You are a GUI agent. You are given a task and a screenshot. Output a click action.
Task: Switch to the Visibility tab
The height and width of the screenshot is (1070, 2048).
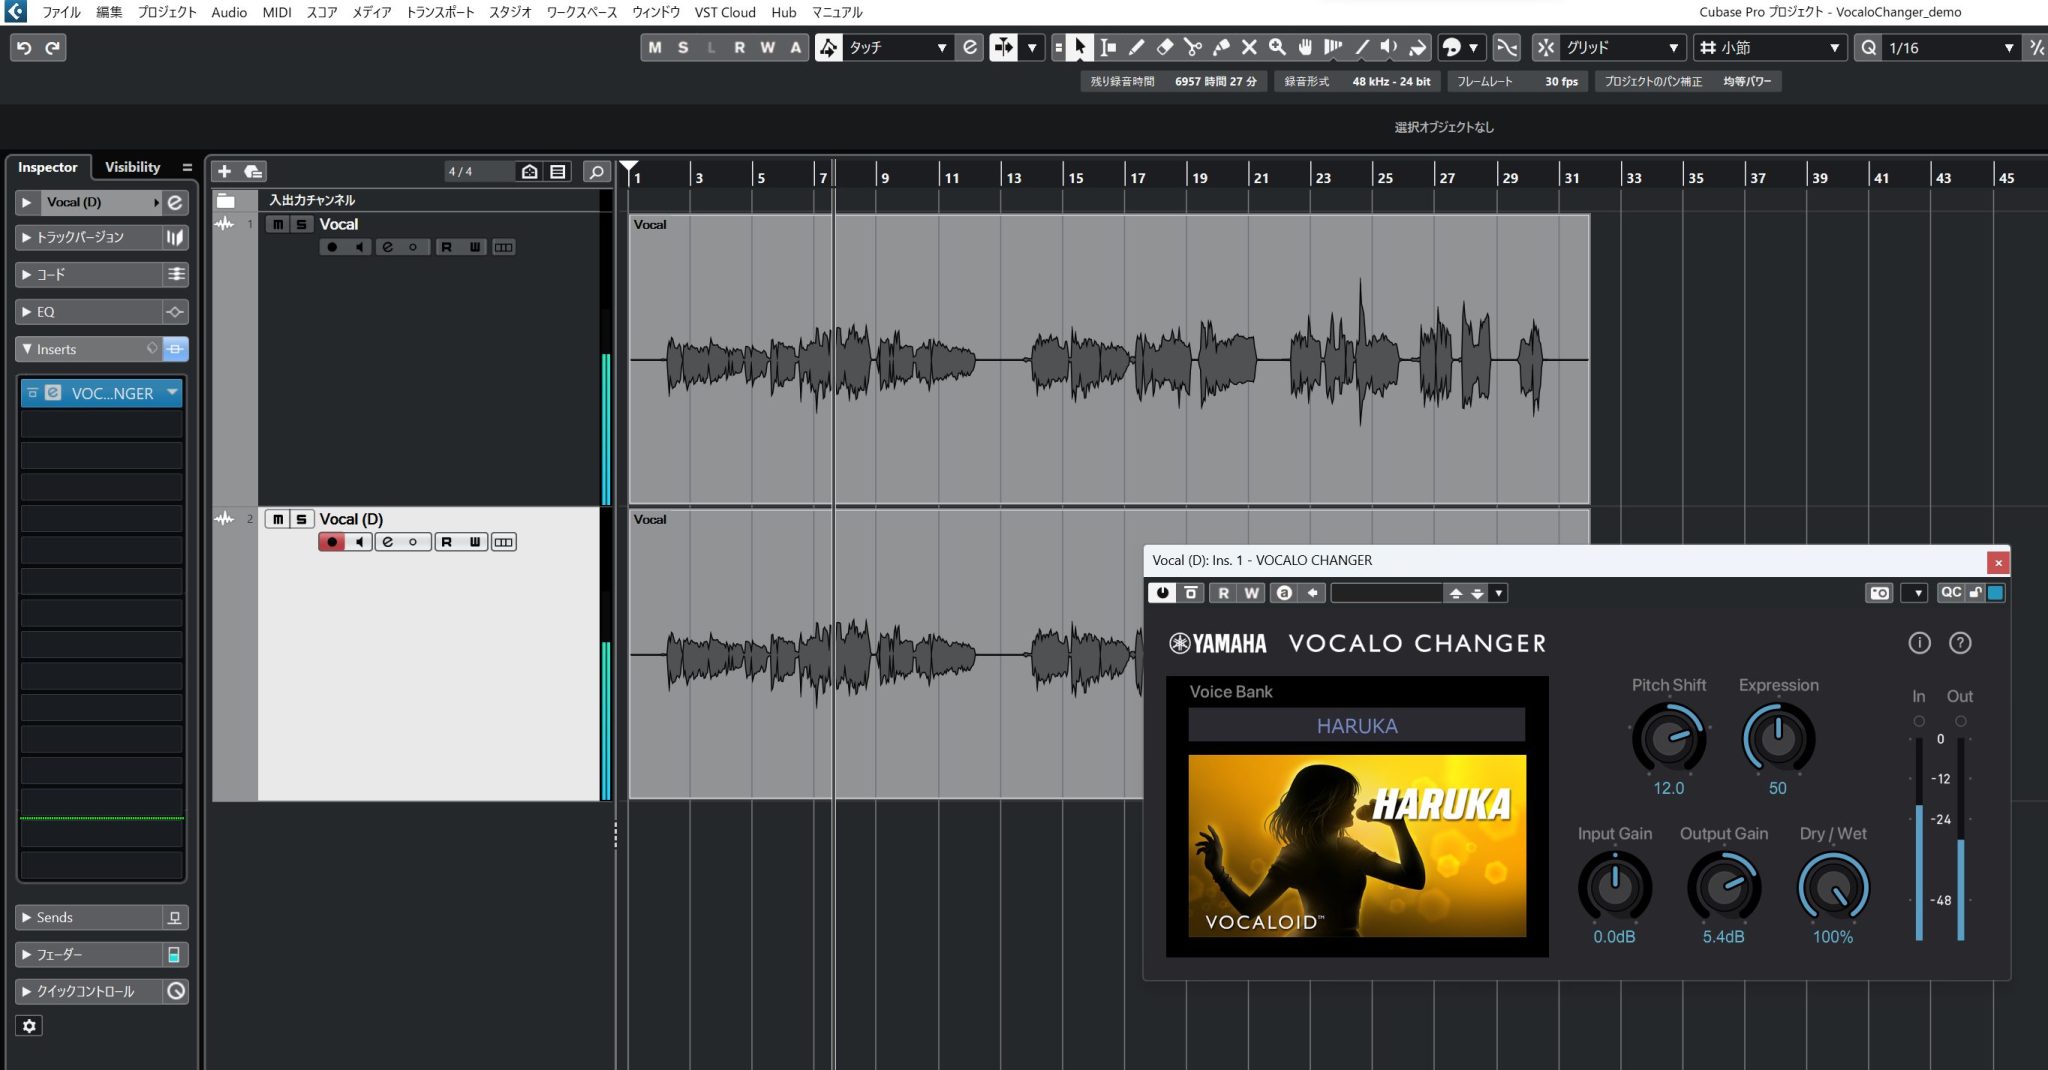click(132, 166)
